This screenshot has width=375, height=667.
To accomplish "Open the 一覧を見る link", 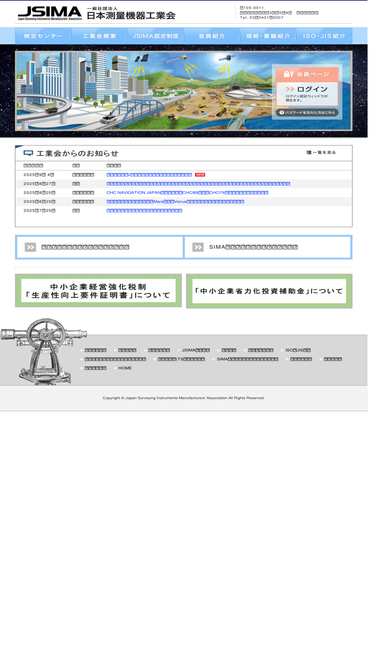I will coord(321,152).
